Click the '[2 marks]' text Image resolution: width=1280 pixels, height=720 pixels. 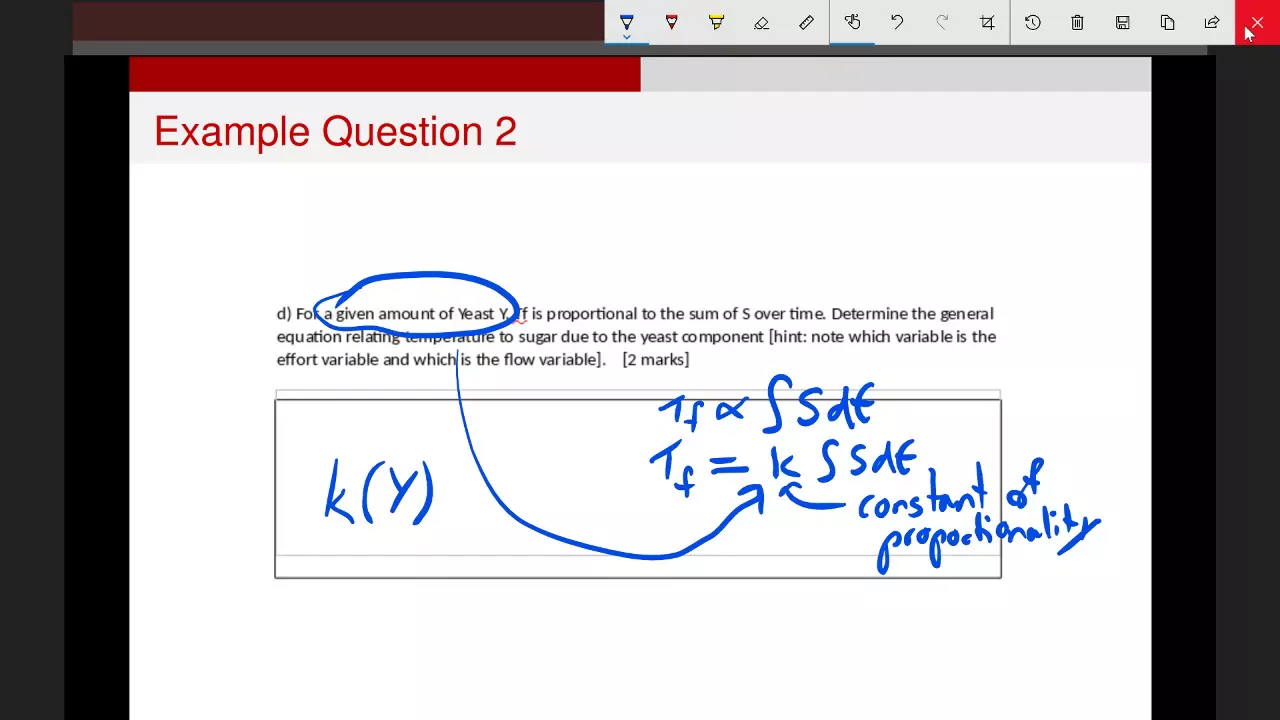point(656,360)
